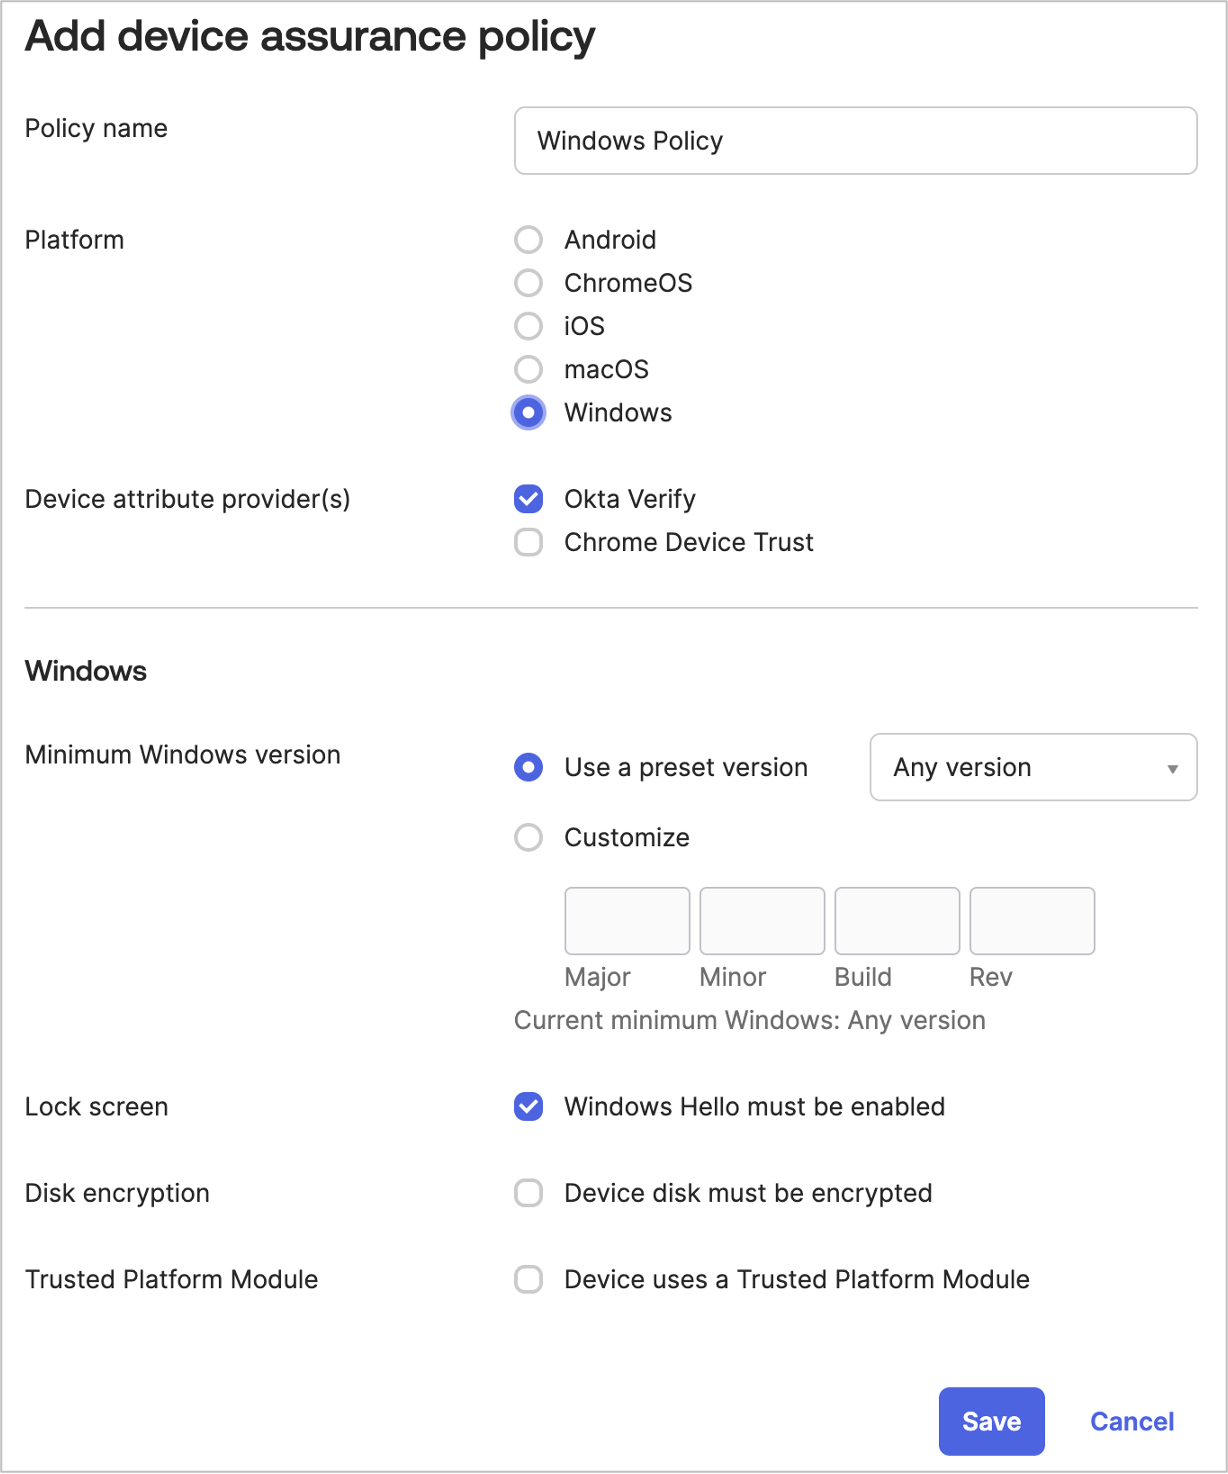Click the Build version input box
Viewport: 1228px width, 1474px height.
pyautogui.click(x=897, y=921)
